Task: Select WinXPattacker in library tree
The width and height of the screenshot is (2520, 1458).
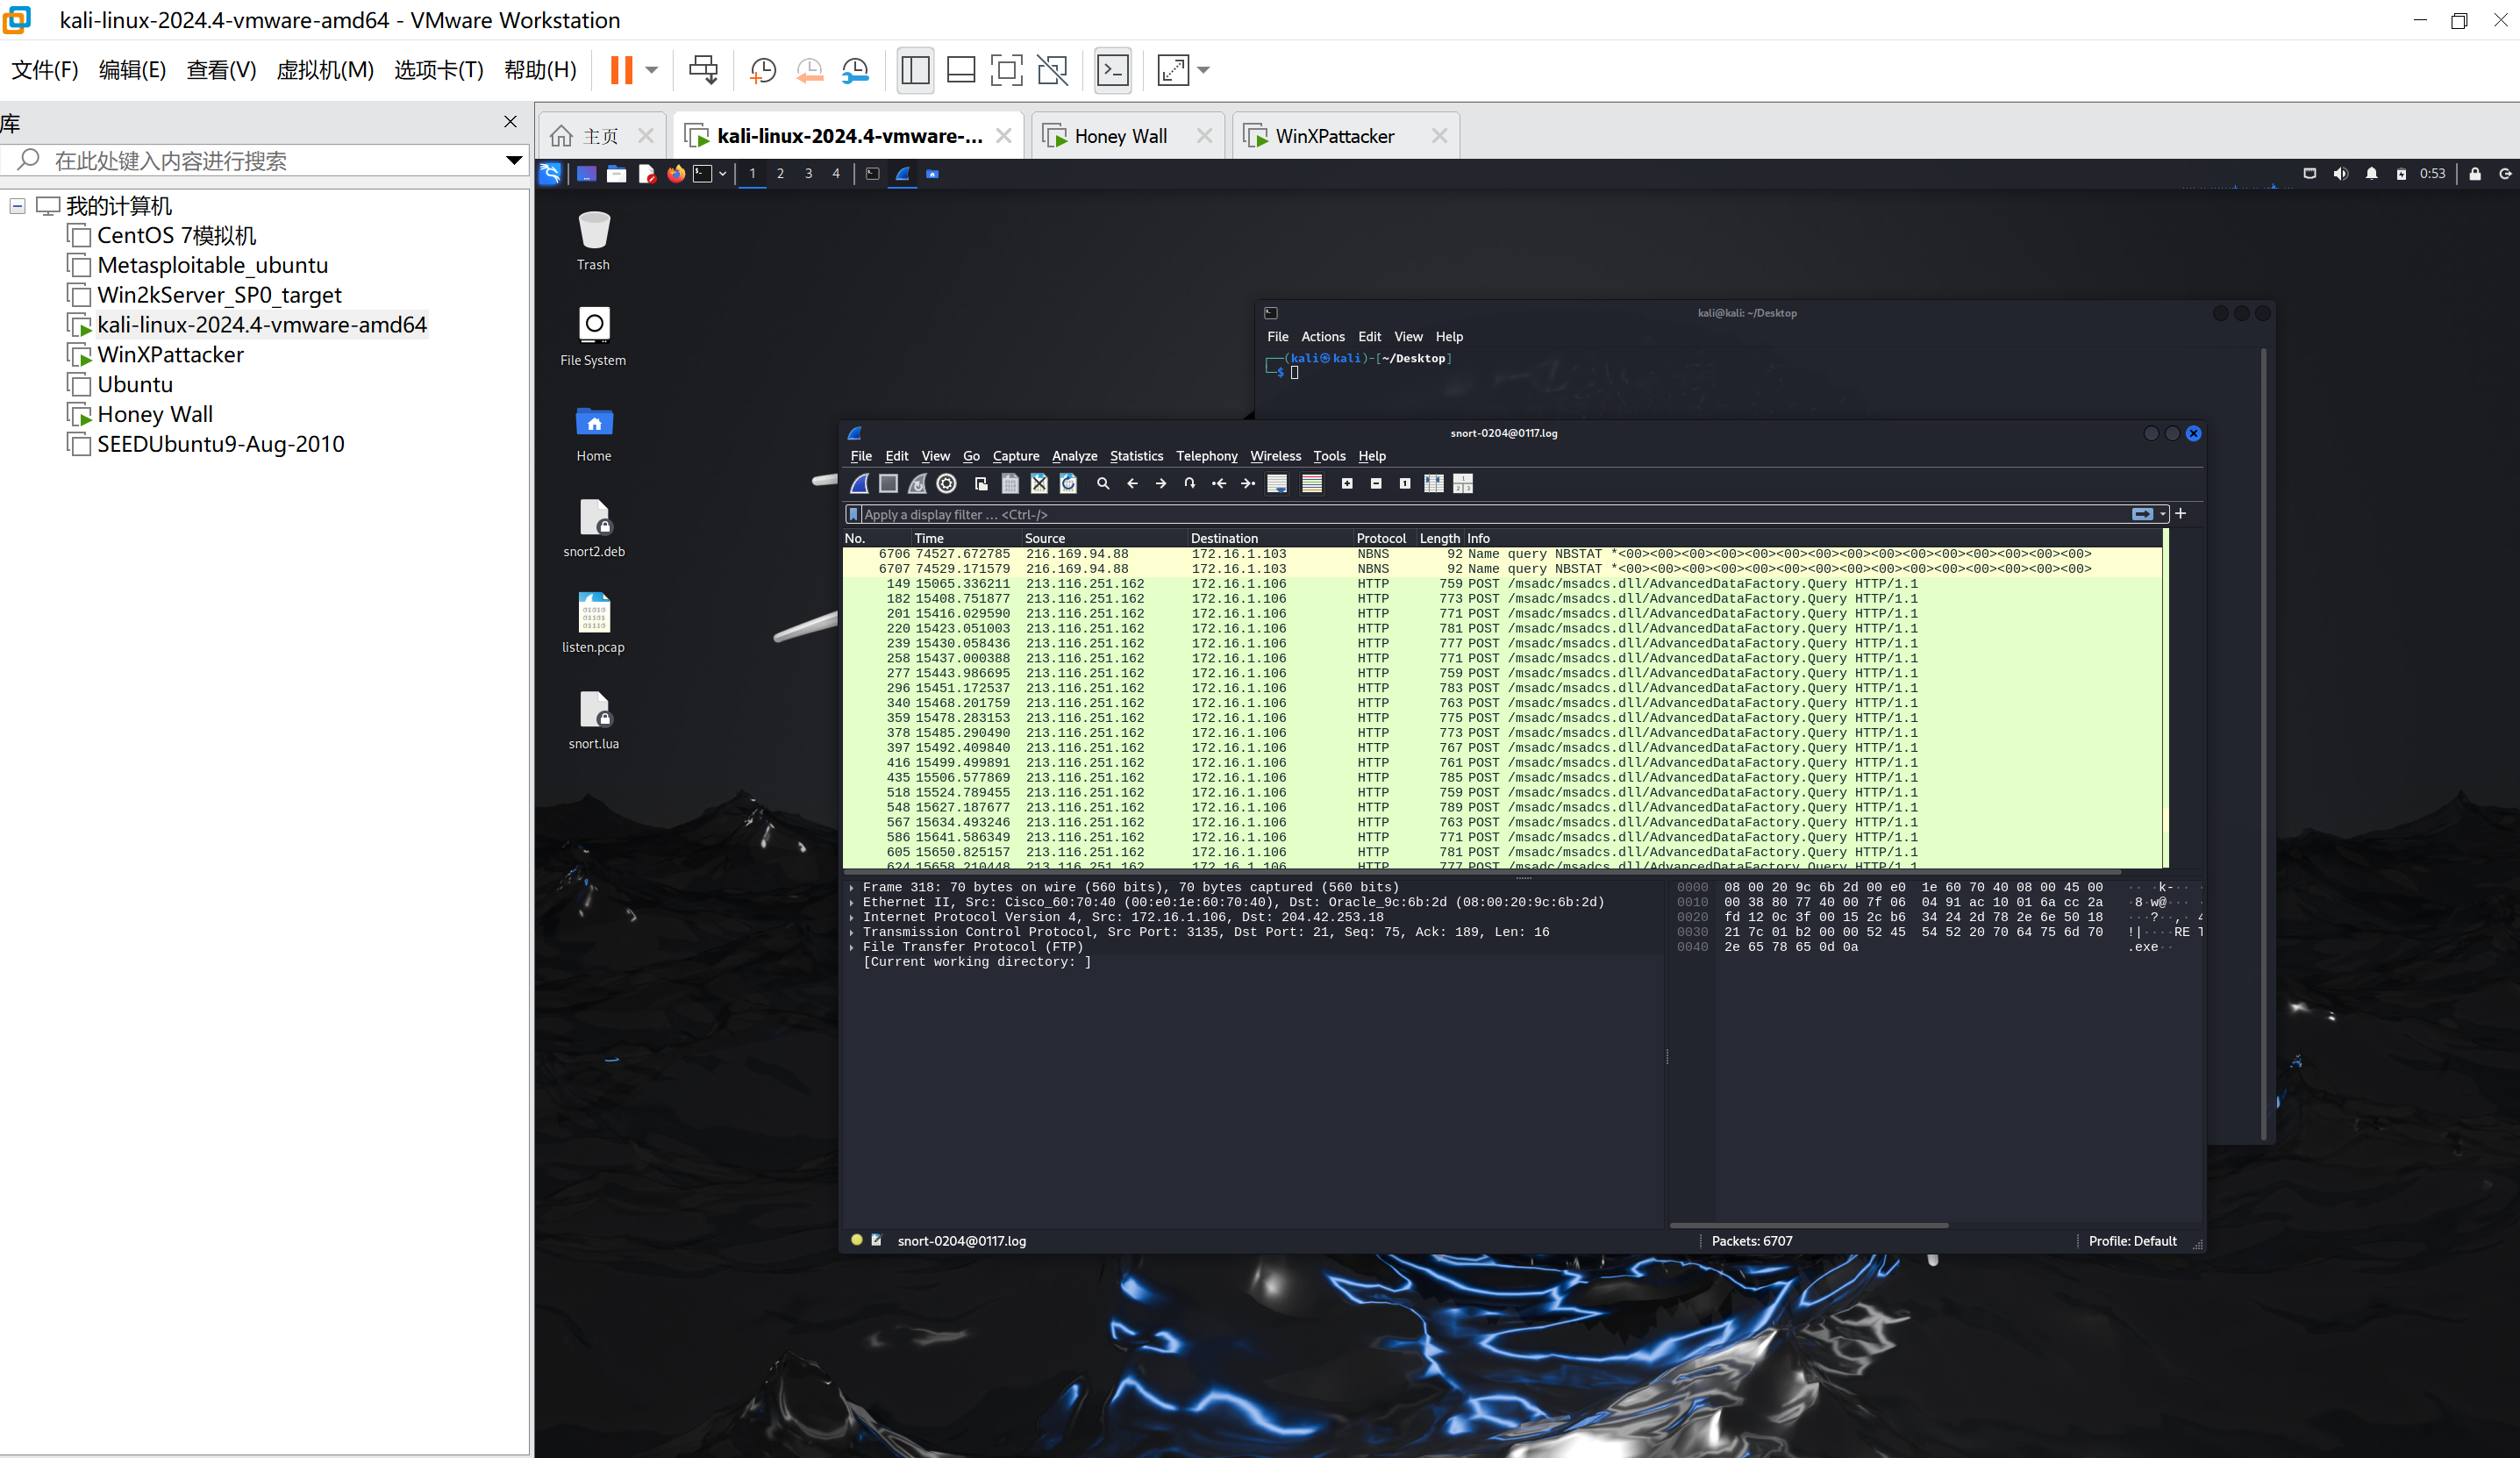Action: (x=170, y=355)
